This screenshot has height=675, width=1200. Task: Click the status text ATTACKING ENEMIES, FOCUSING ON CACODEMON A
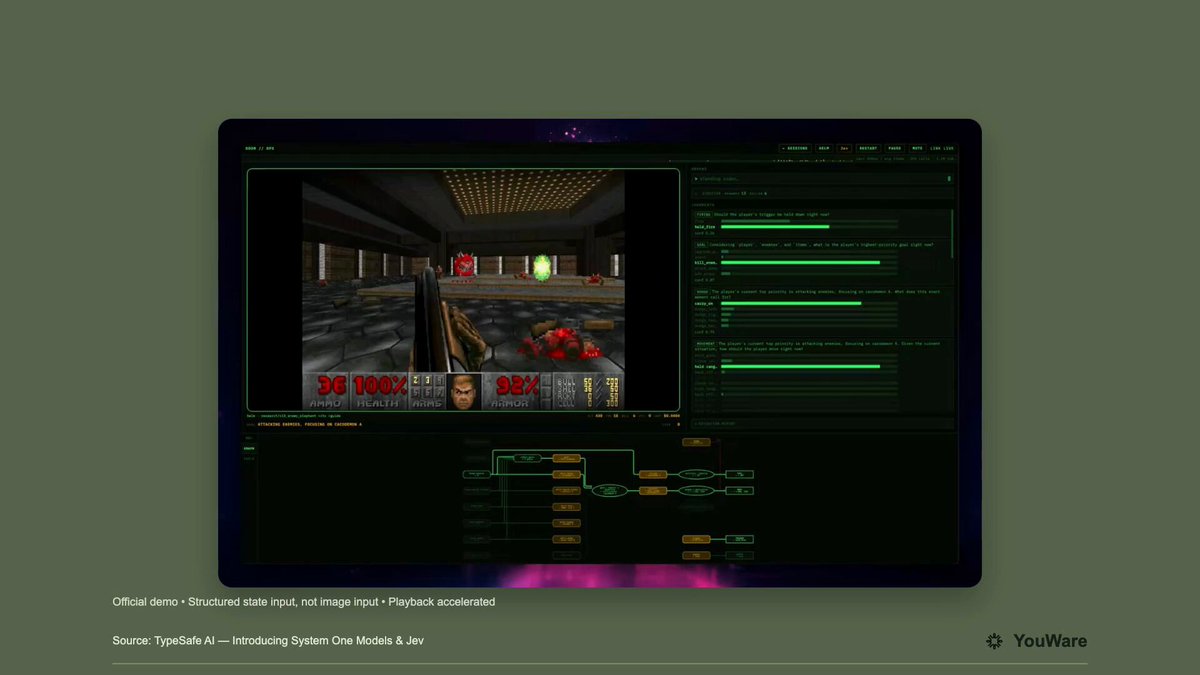(310, 424)
